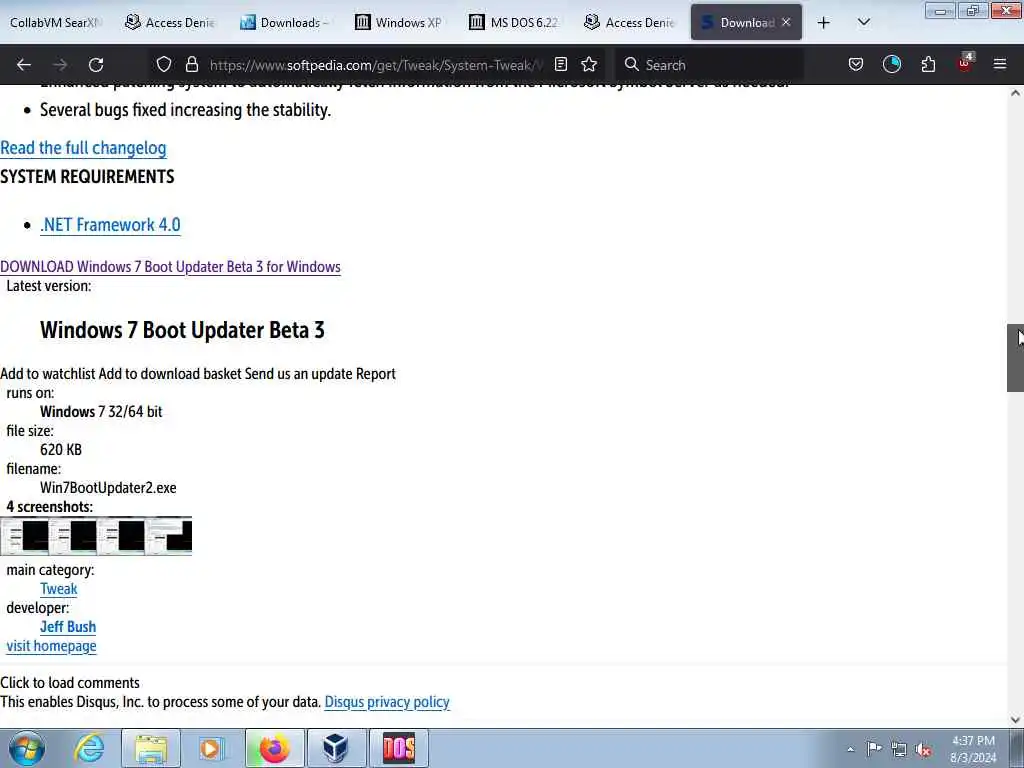Bookmark this page with the star
Viewport: 1024px width, 768px height.
tap(589, 65)
